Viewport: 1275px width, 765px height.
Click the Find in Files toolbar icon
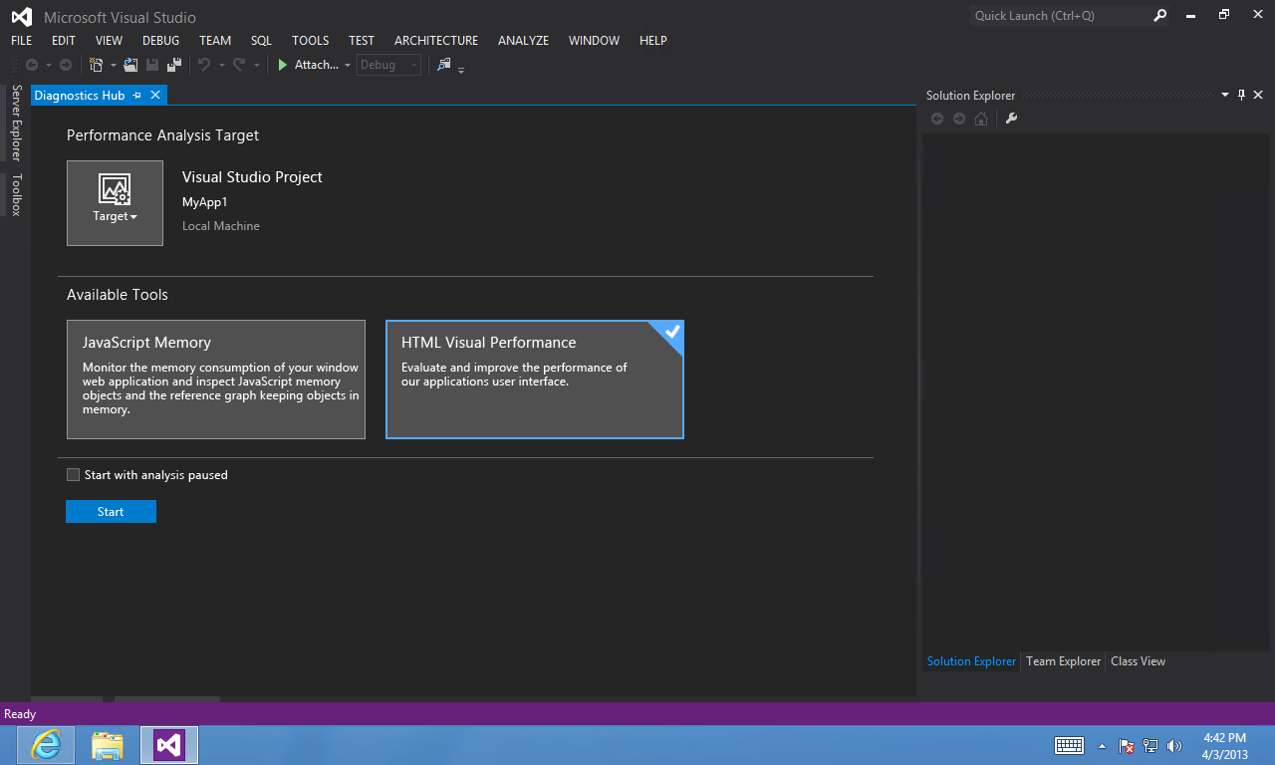click(x=444, y=65)
